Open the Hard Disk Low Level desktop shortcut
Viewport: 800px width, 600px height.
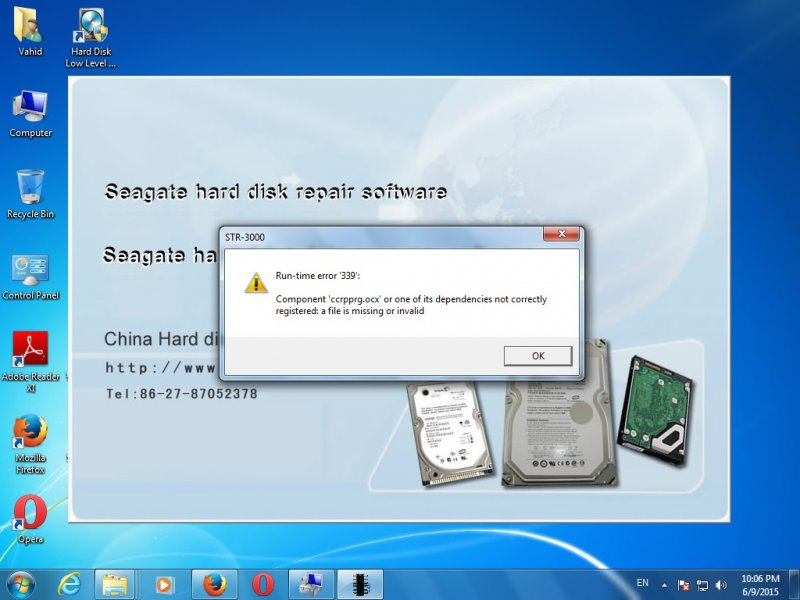(91, 38)
